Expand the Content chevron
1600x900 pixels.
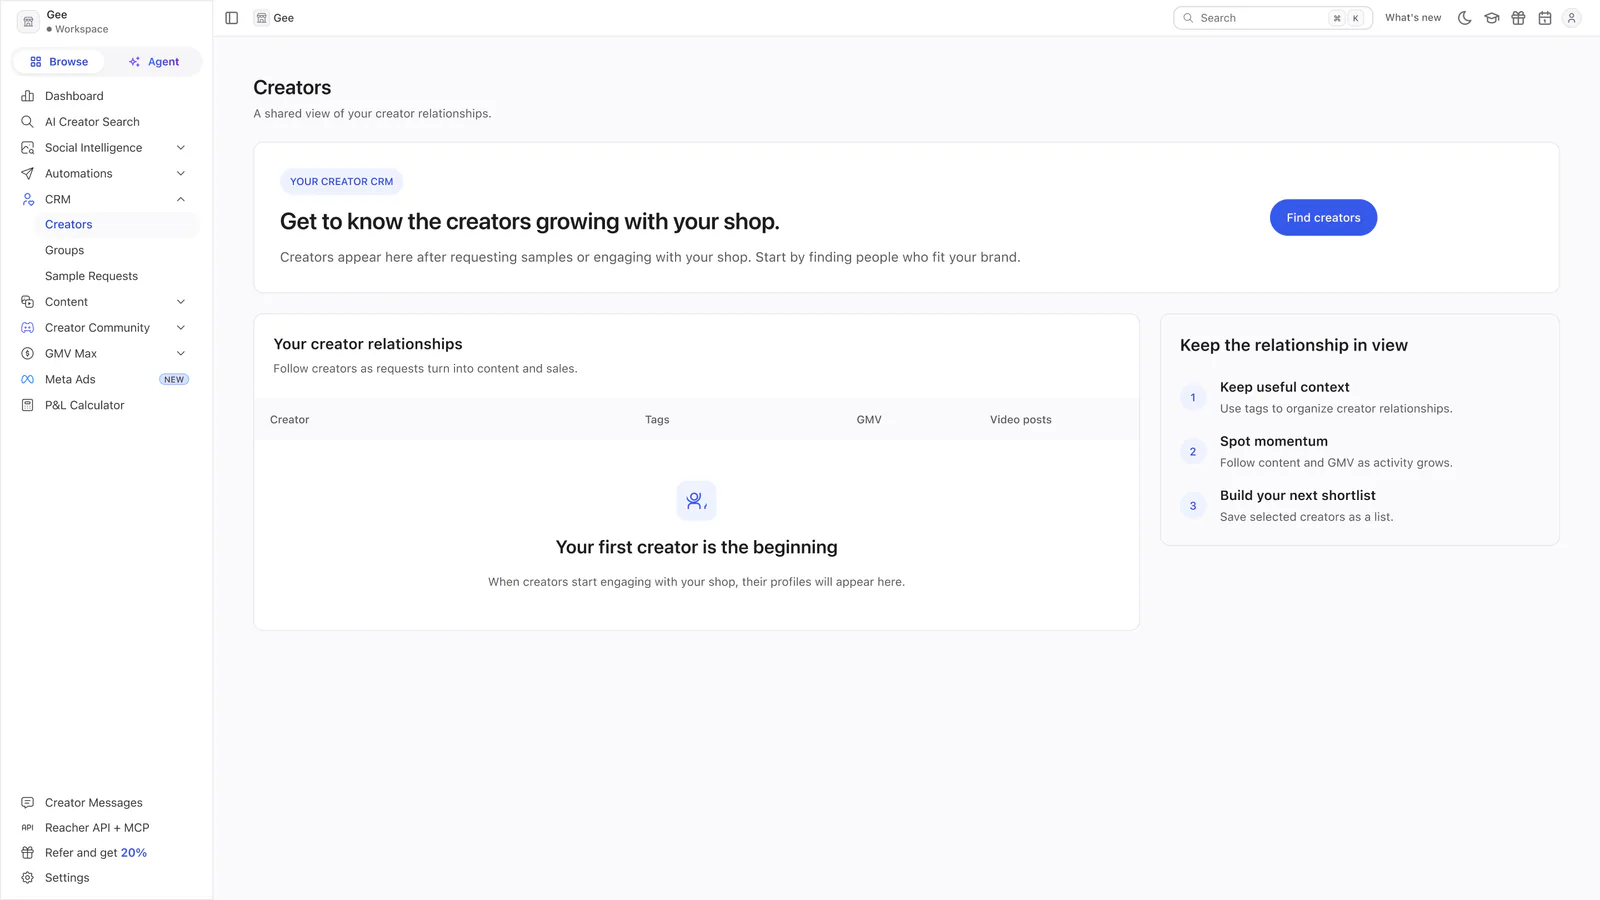(x=181, y=302)
